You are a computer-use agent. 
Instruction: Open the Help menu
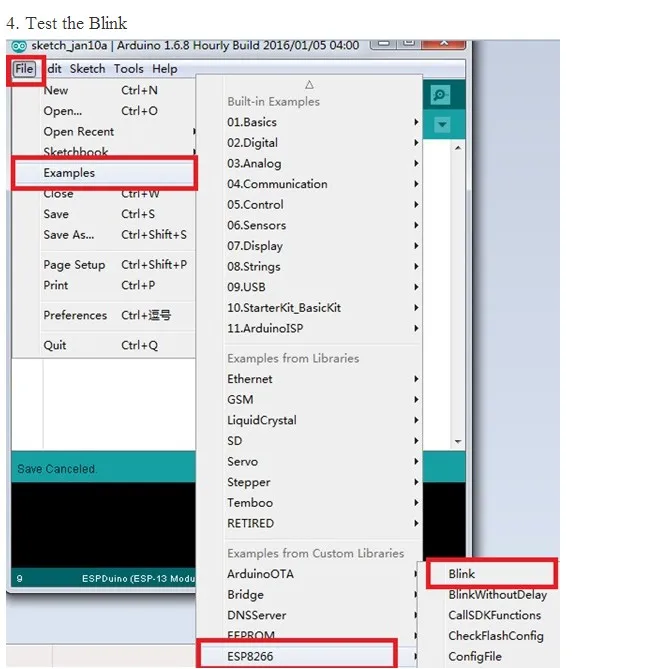tap(165, 69)
